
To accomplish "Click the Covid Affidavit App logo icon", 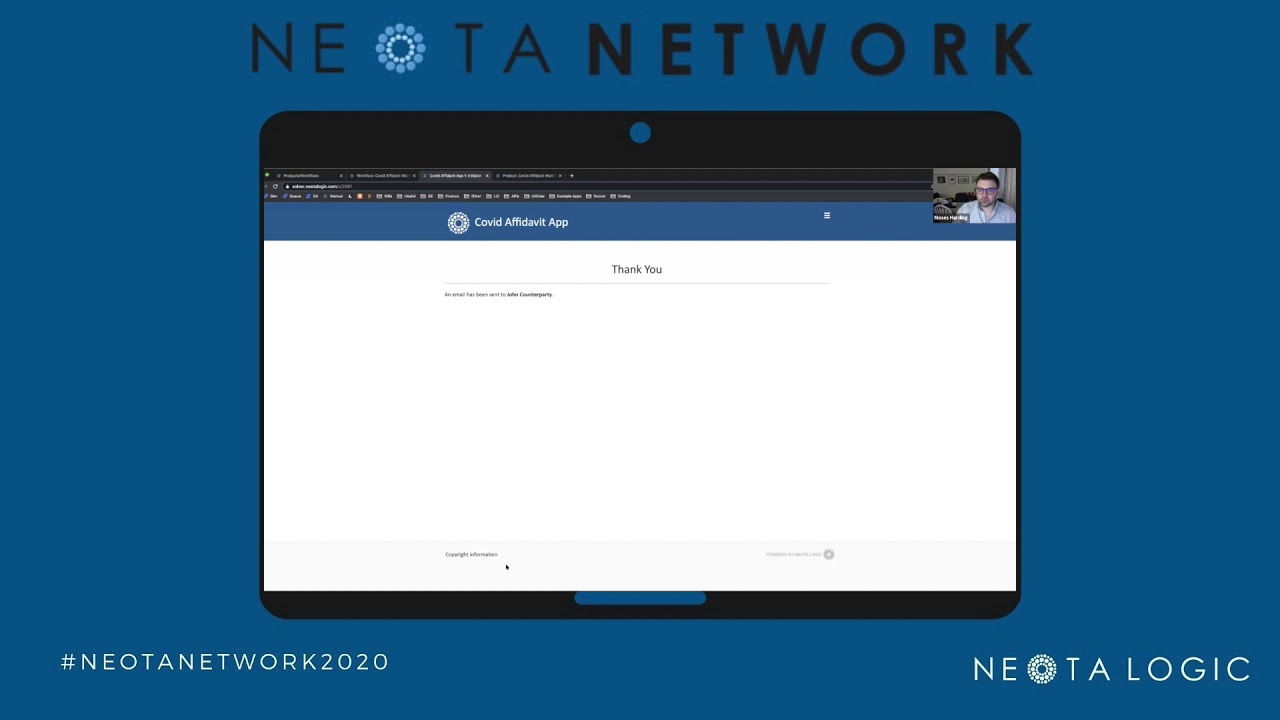I will 458,223.
